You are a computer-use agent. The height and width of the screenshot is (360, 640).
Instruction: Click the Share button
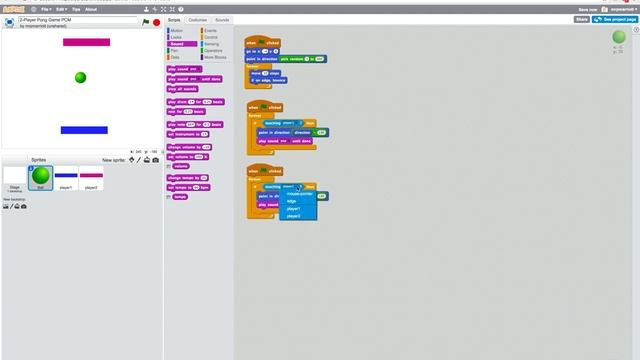(x=582, y=19)
